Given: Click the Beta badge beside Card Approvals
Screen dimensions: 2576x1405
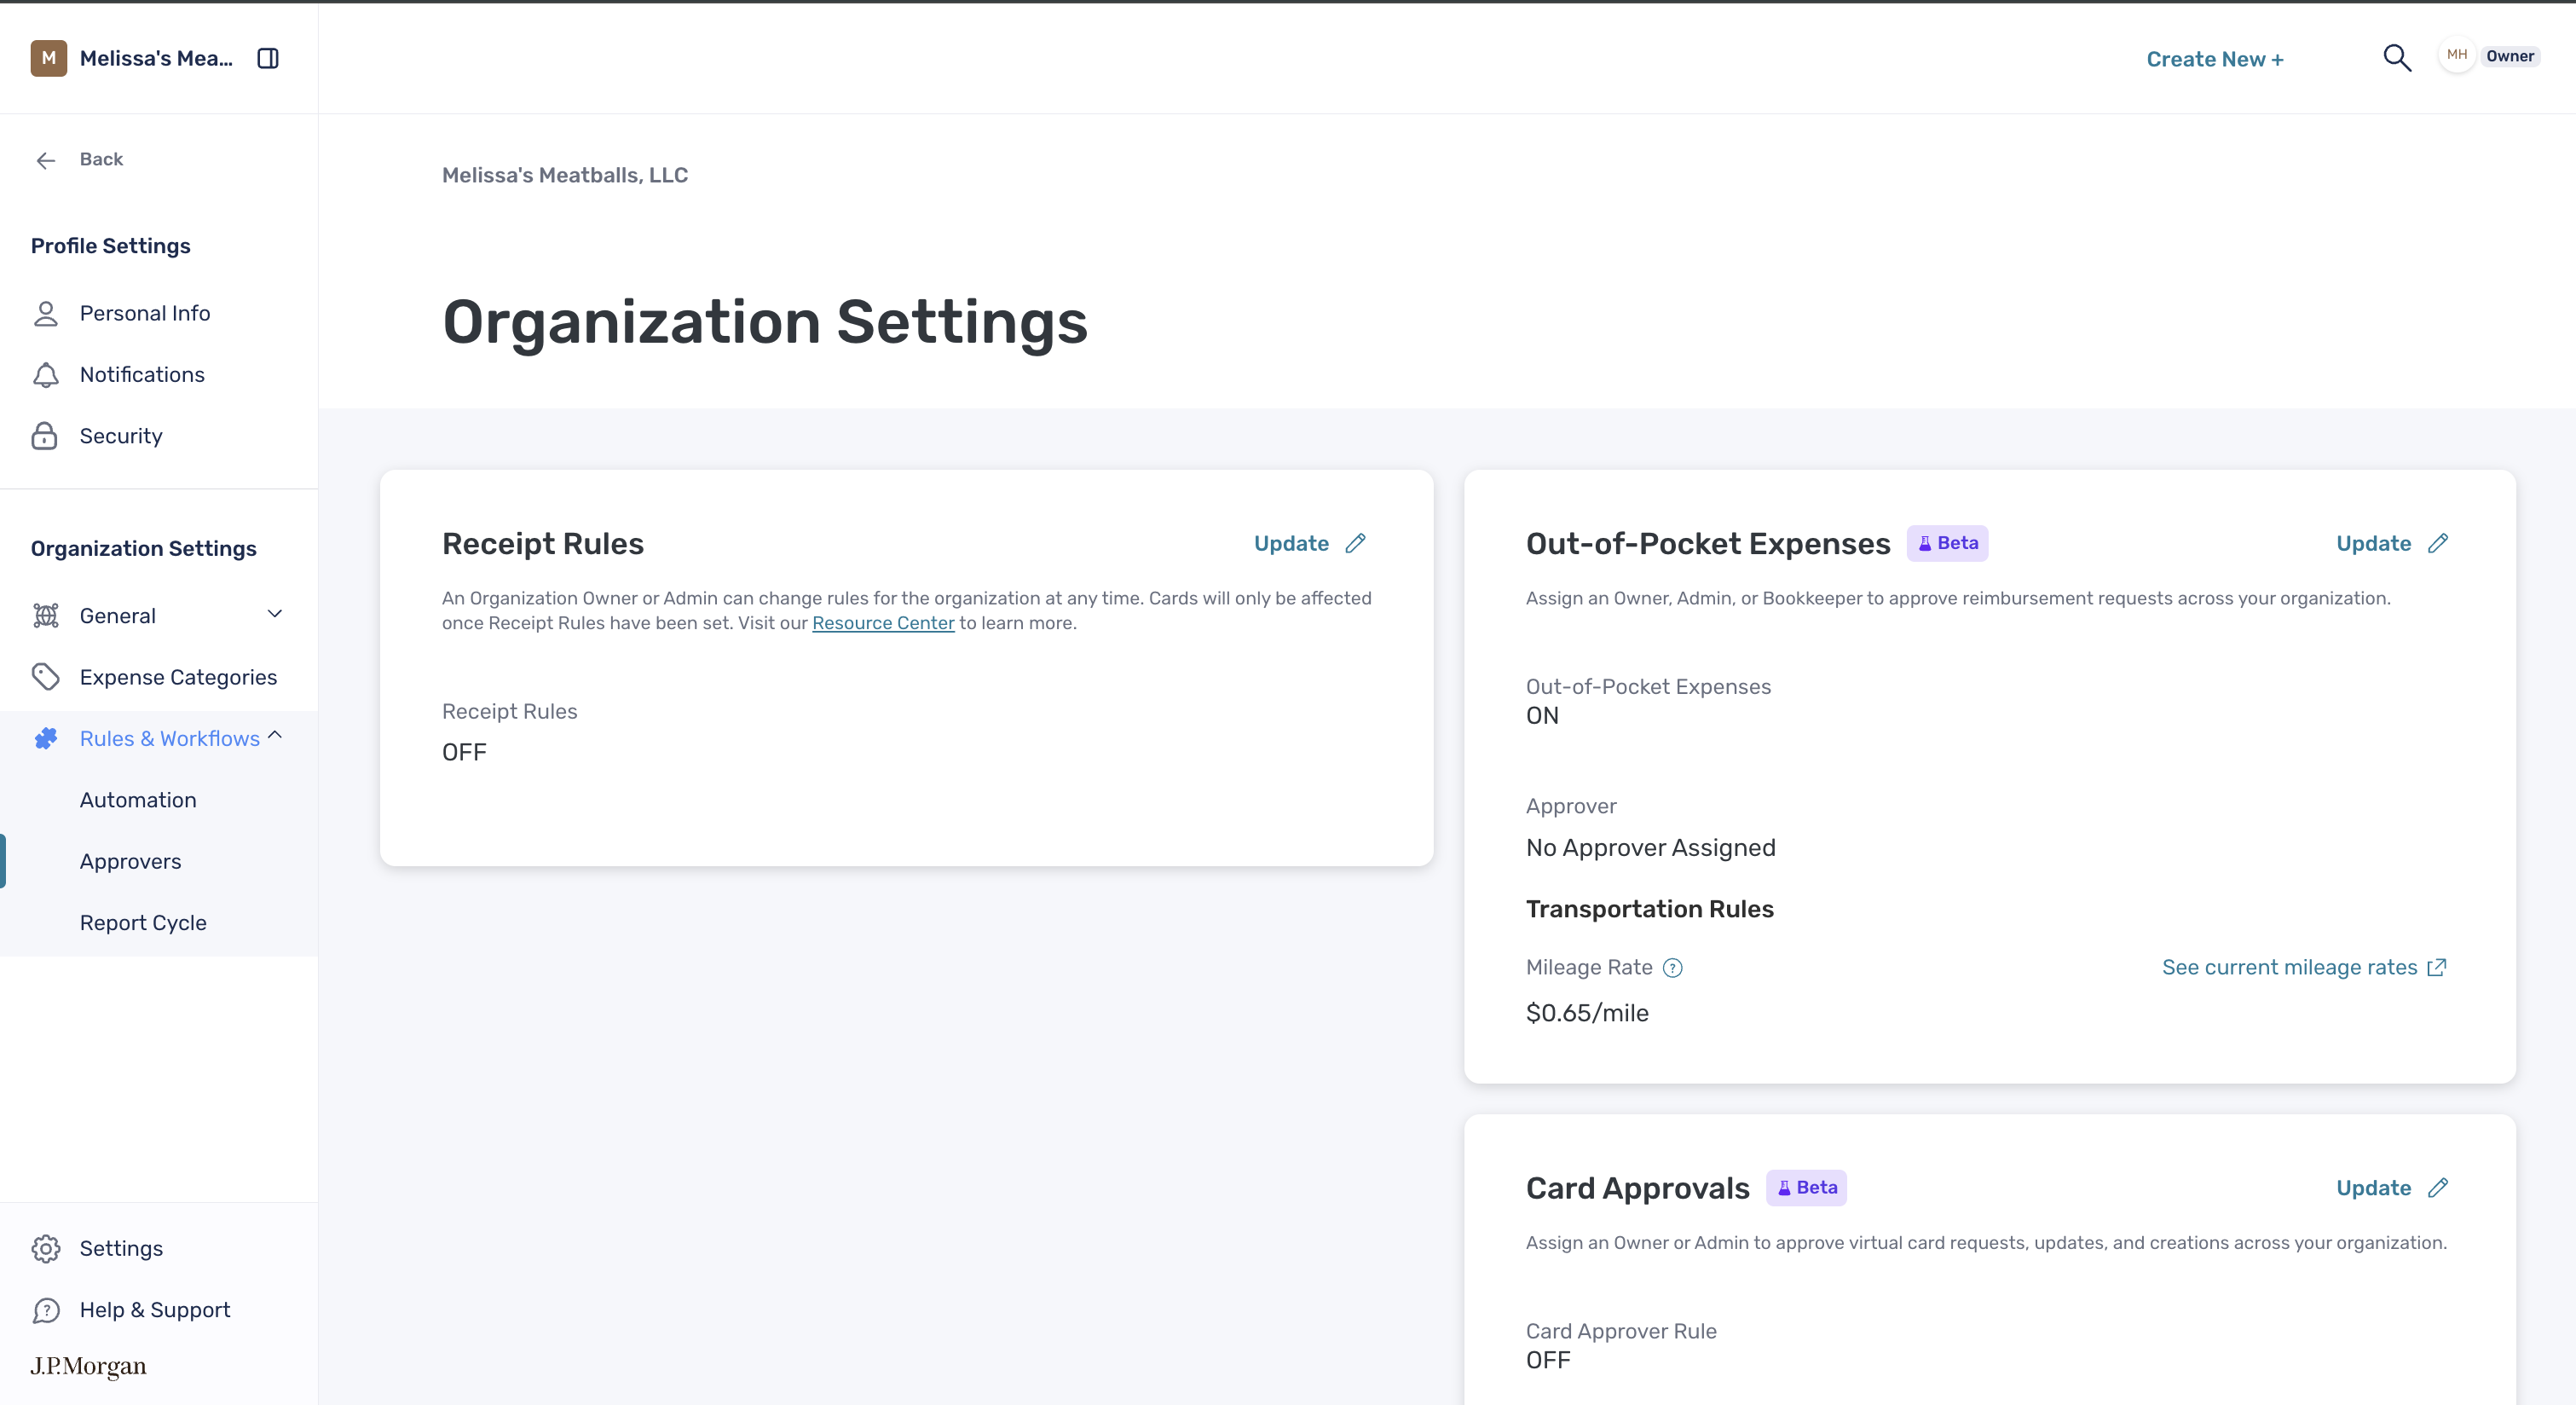Looking at the screenshot, I should coord(1806,1188).
